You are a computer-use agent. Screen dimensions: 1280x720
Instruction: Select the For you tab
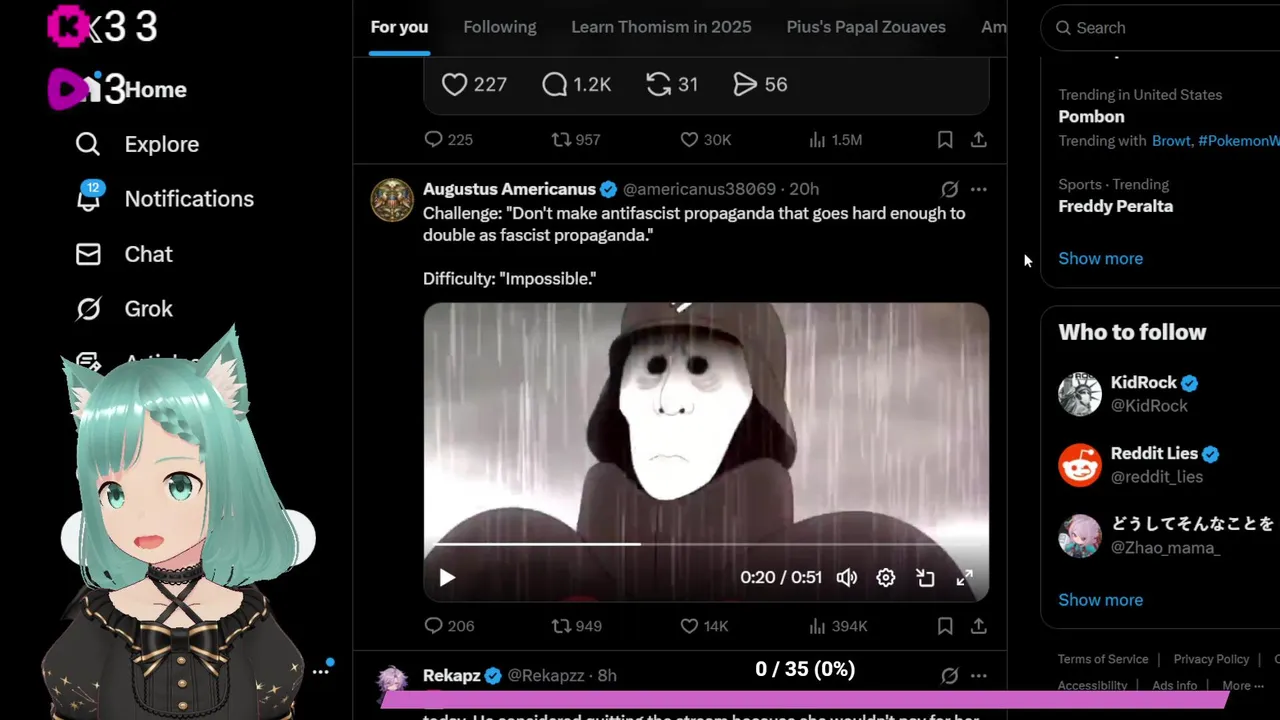399,27
